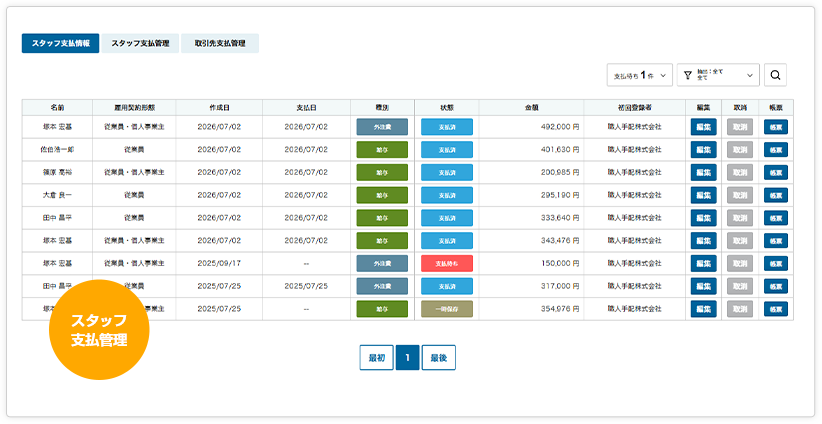The height and width of the screenshot is (424, 822).
Task: Open 編集 for the 295,190 円 row
Action: [x=704, y=195]
